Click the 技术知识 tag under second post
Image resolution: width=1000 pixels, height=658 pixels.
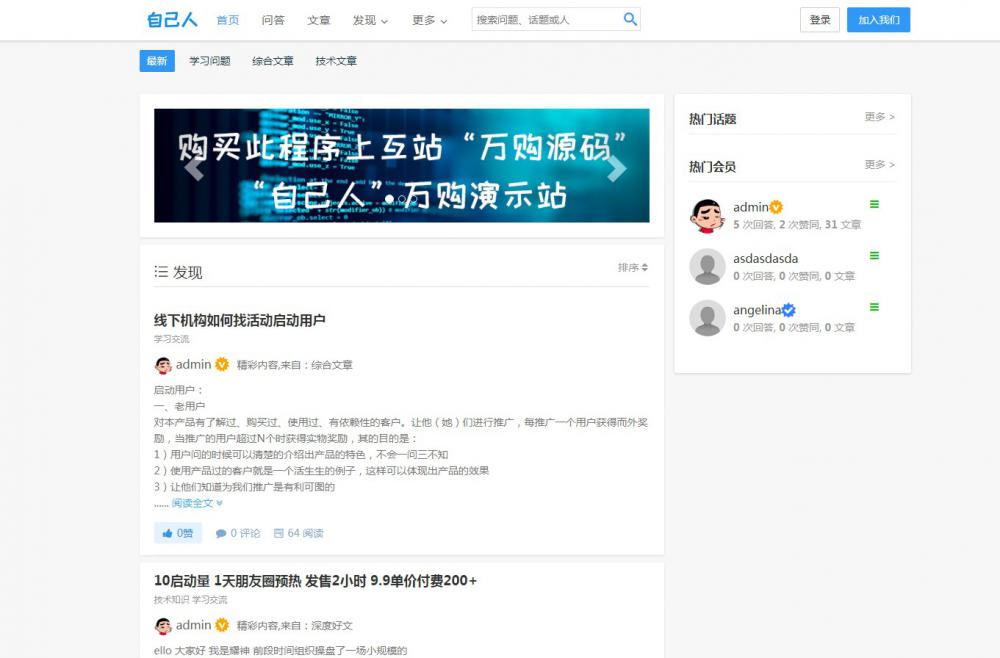click(x=172, y=600)
